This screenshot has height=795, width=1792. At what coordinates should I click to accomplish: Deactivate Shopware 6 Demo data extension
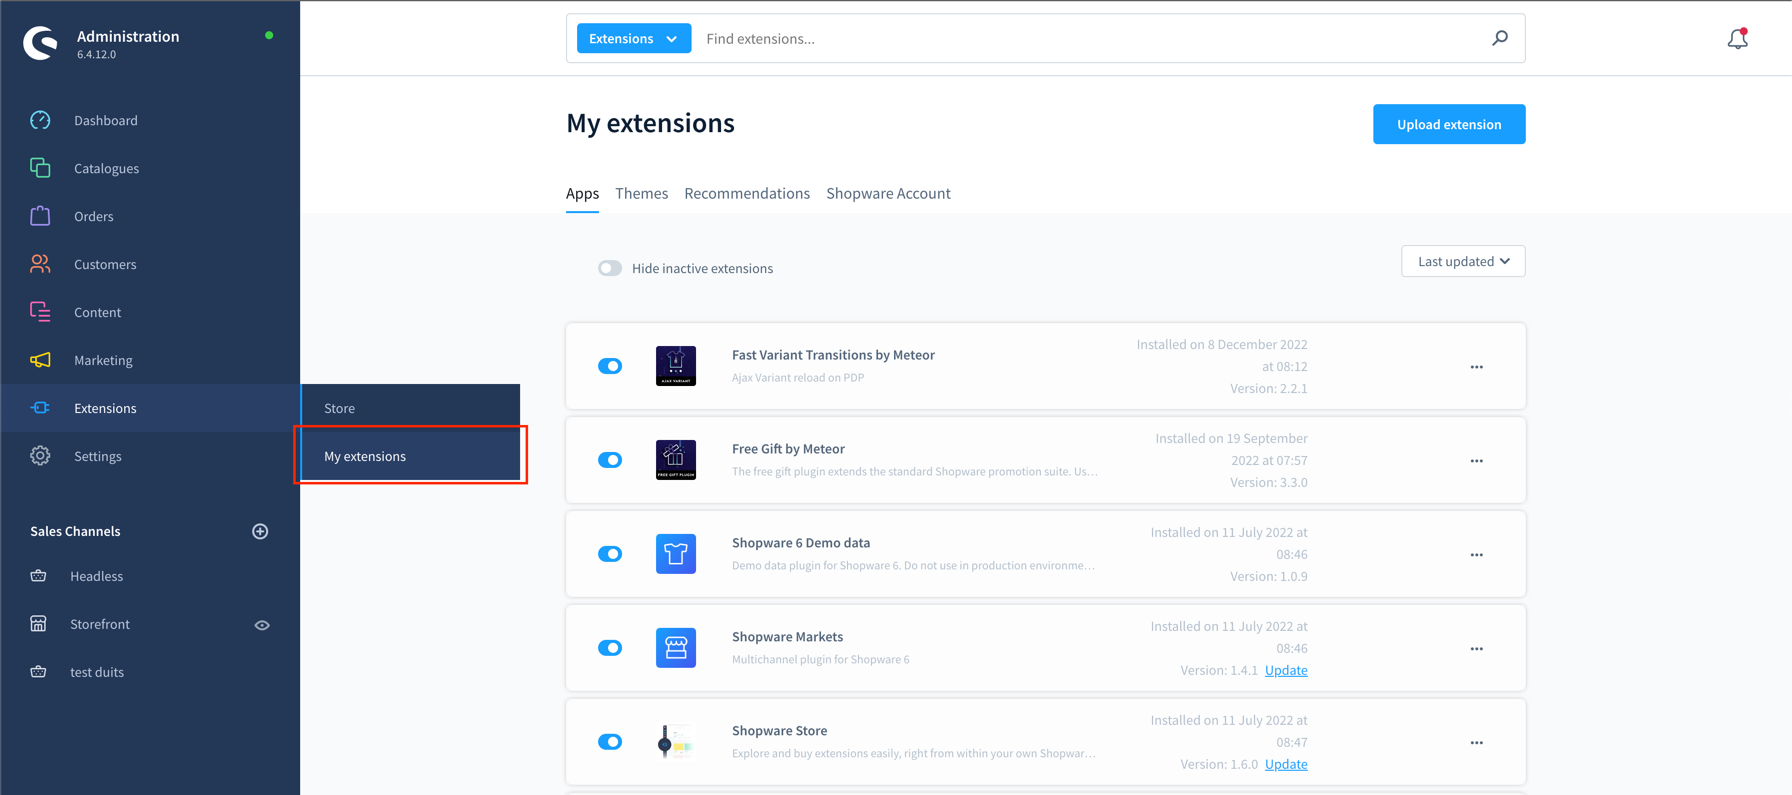coord(610,554)
